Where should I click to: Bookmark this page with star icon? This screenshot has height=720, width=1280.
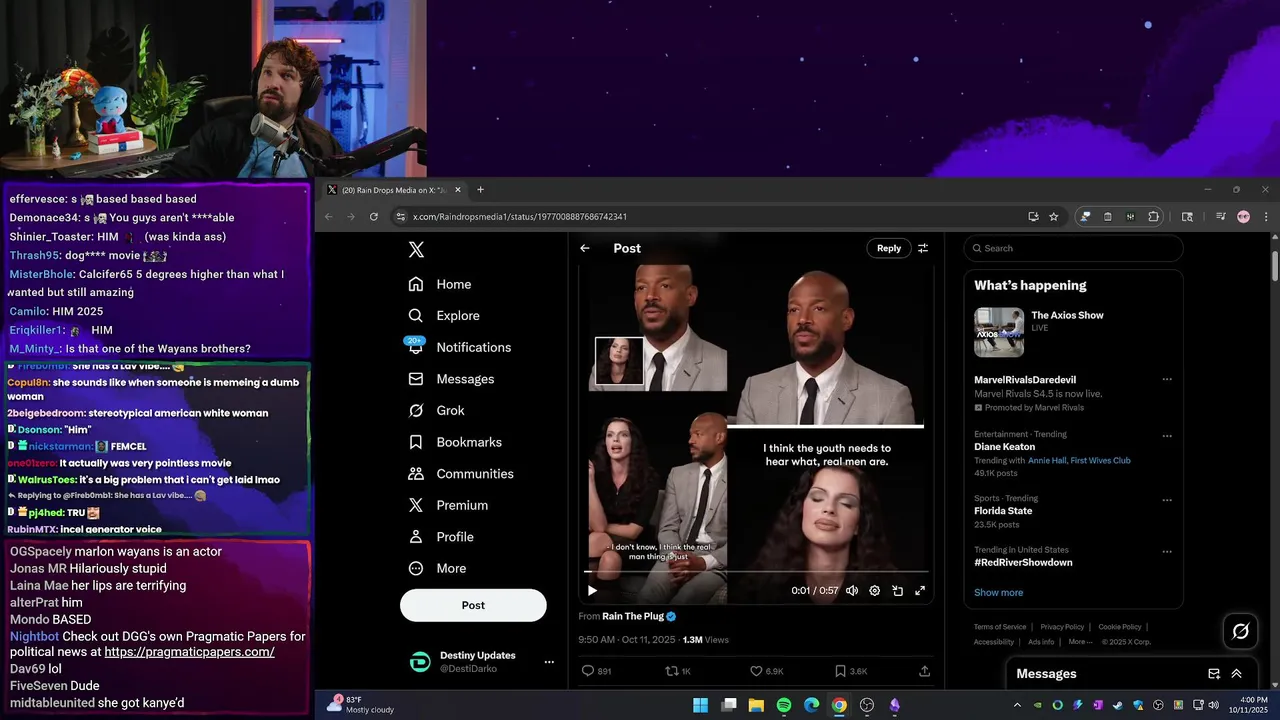point(1054,216)
